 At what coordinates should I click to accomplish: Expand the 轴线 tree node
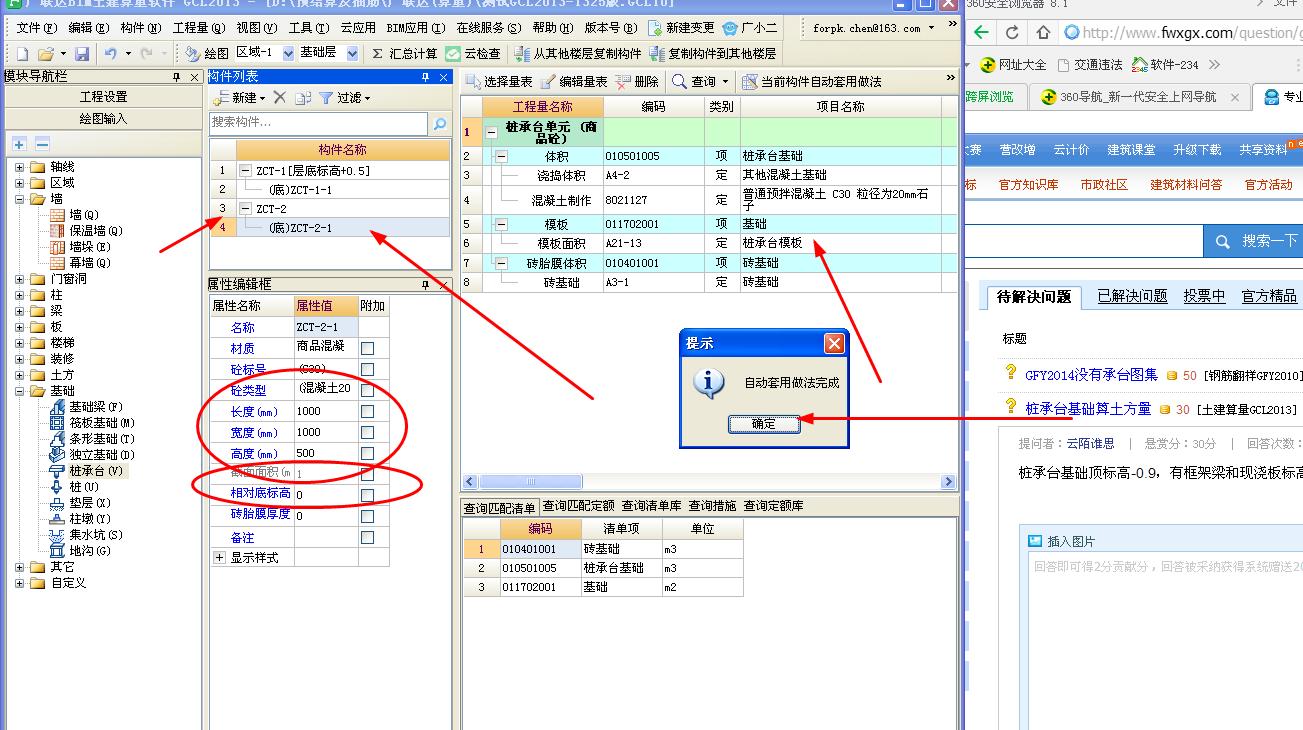tap(20, 167)
